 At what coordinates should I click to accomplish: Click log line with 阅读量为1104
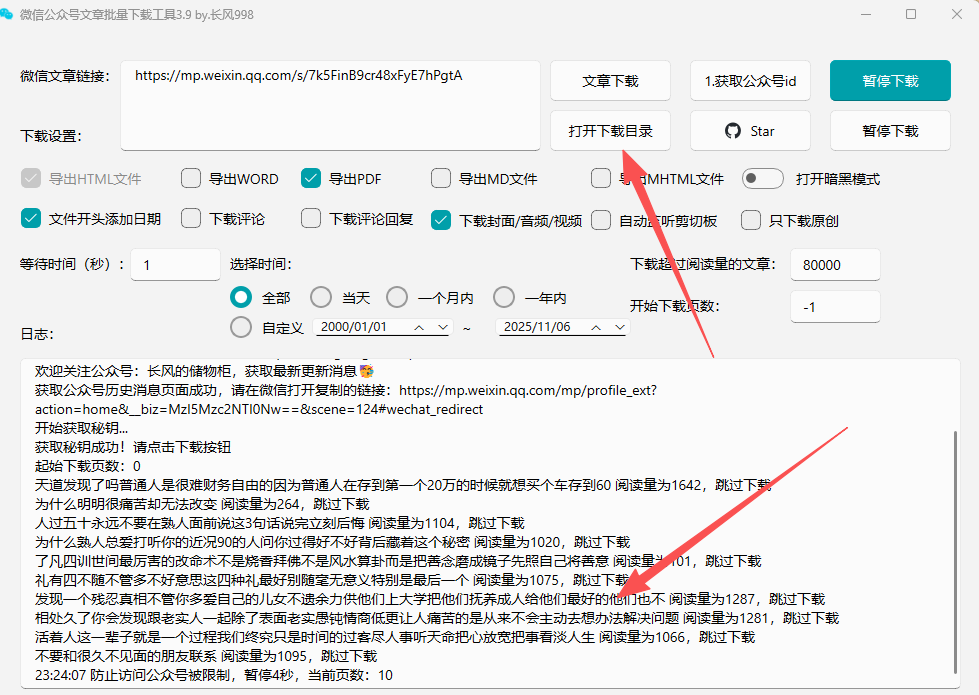[x=280, y=523]
